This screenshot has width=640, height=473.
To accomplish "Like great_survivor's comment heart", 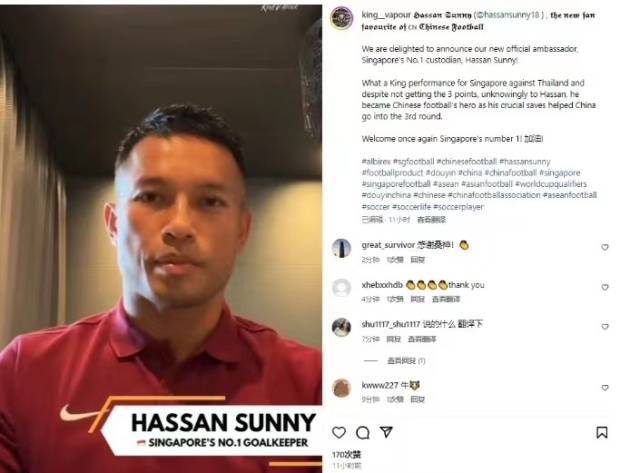I will point(605,247).
